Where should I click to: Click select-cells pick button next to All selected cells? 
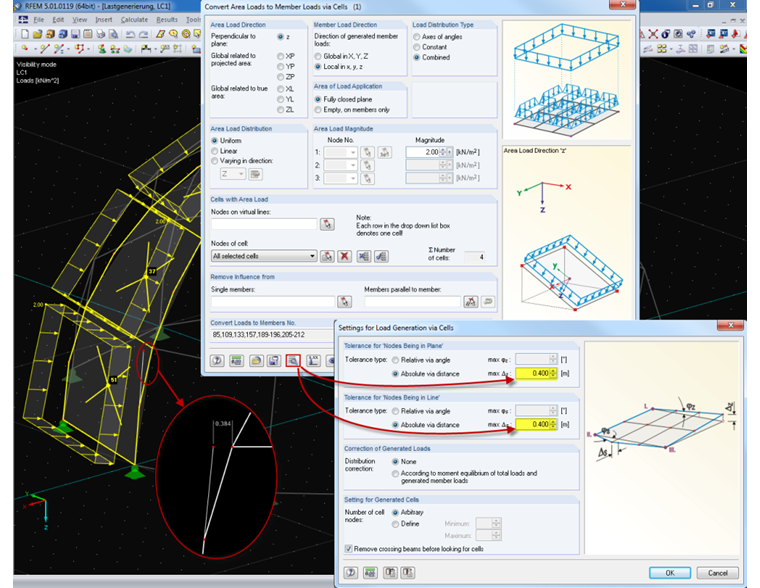coord(327,256)
